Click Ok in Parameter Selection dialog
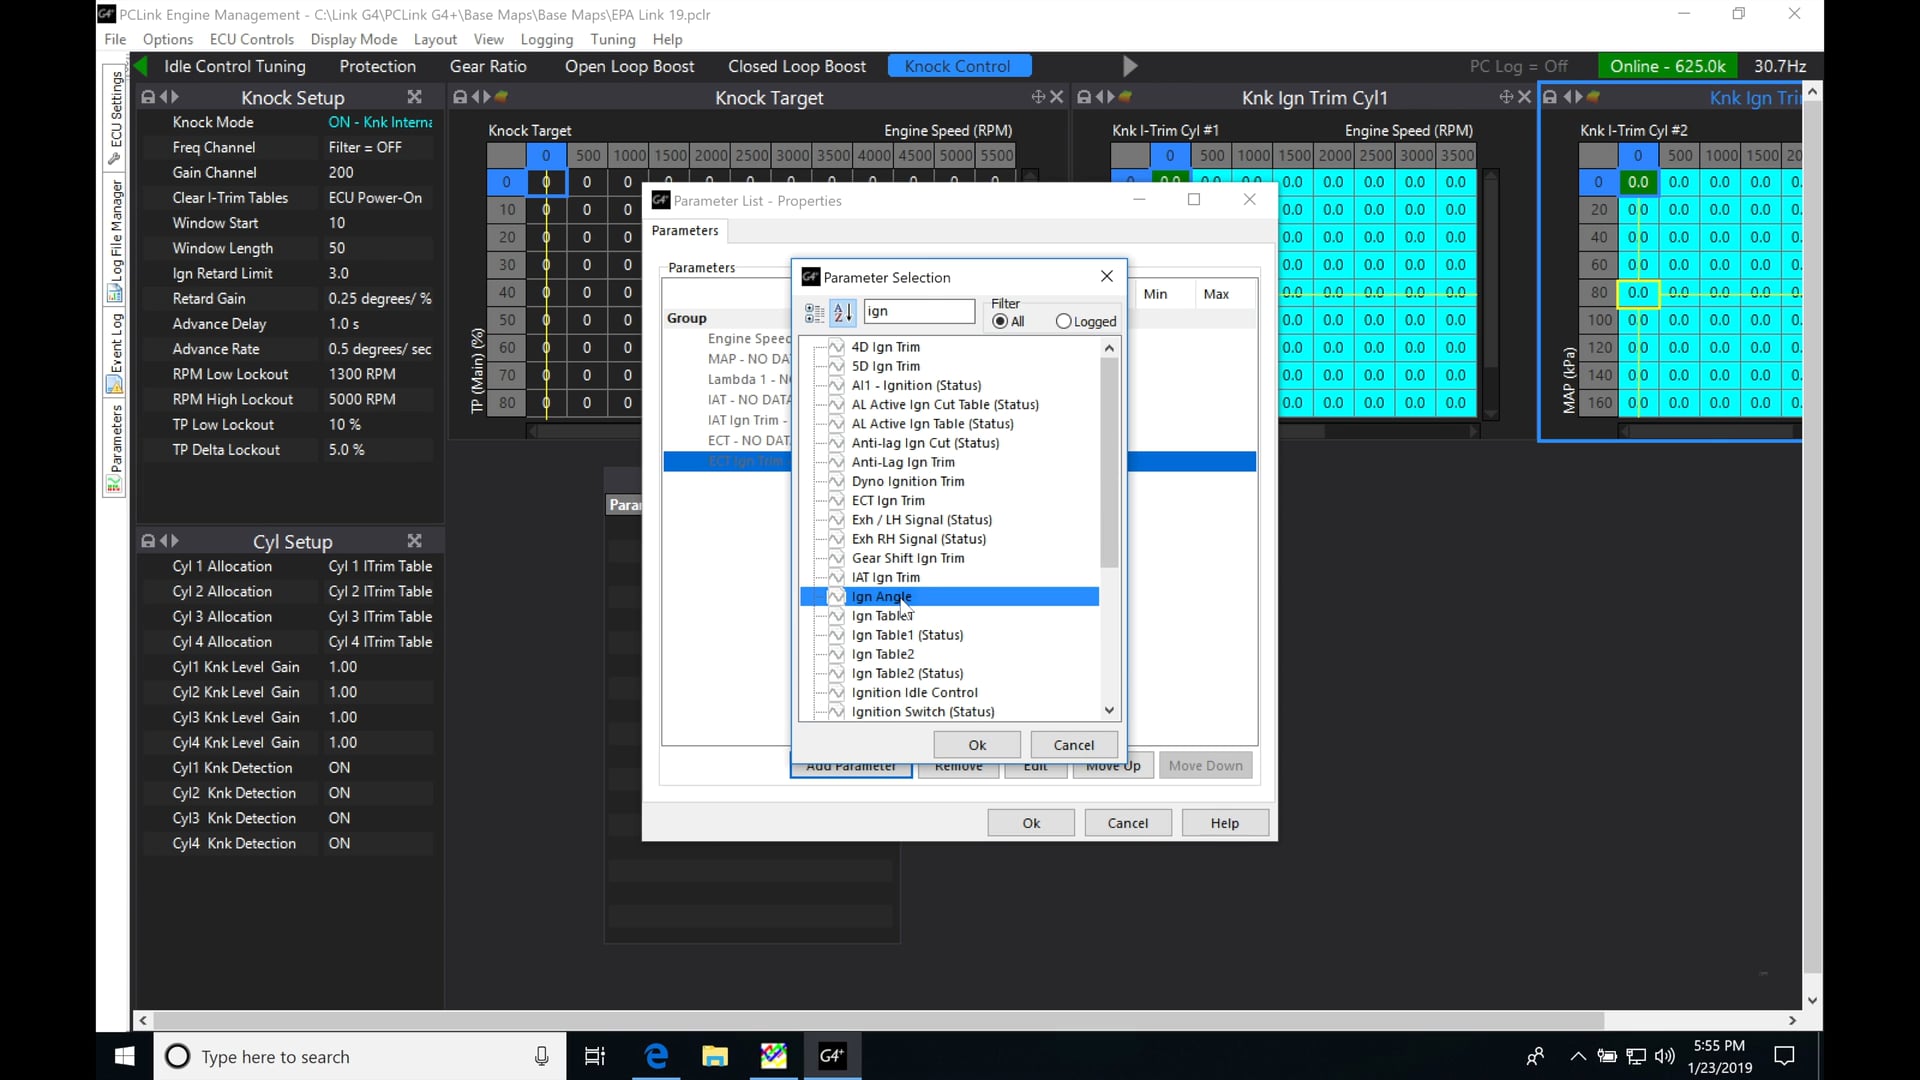 click(977, 745)
